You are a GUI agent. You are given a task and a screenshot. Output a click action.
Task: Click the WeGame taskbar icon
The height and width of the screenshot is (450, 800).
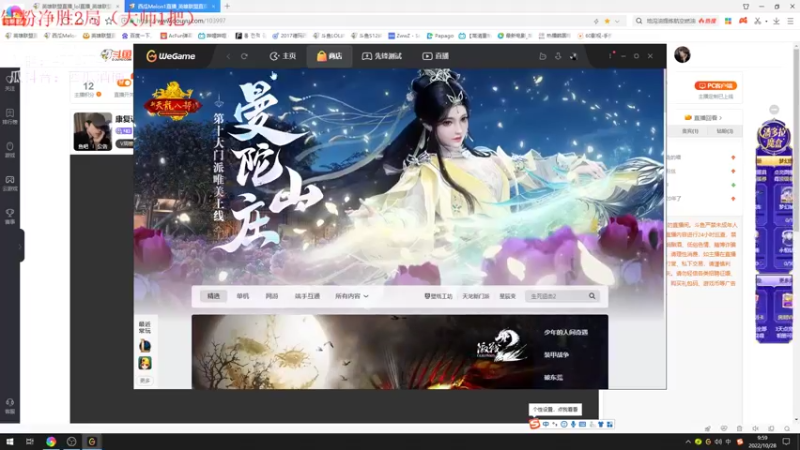click(x=92, y=442)
